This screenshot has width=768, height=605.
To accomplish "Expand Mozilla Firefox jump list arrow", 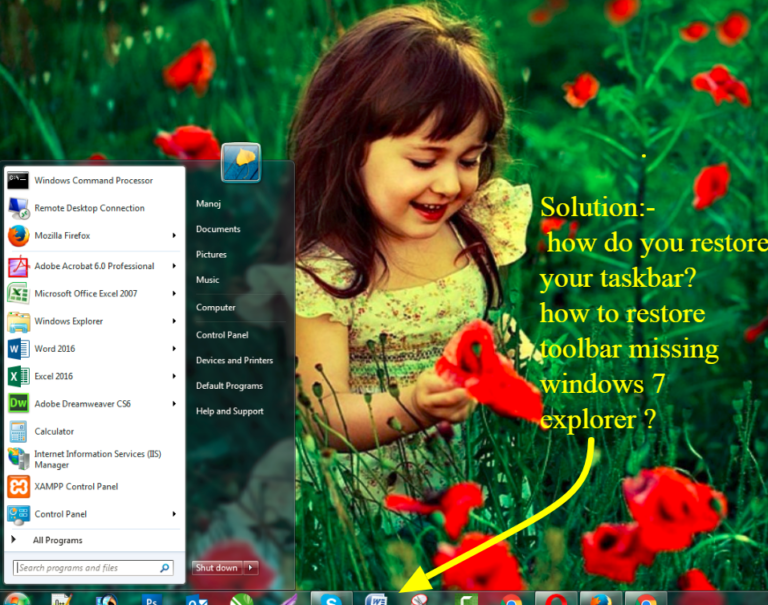I will click(174, 236).
